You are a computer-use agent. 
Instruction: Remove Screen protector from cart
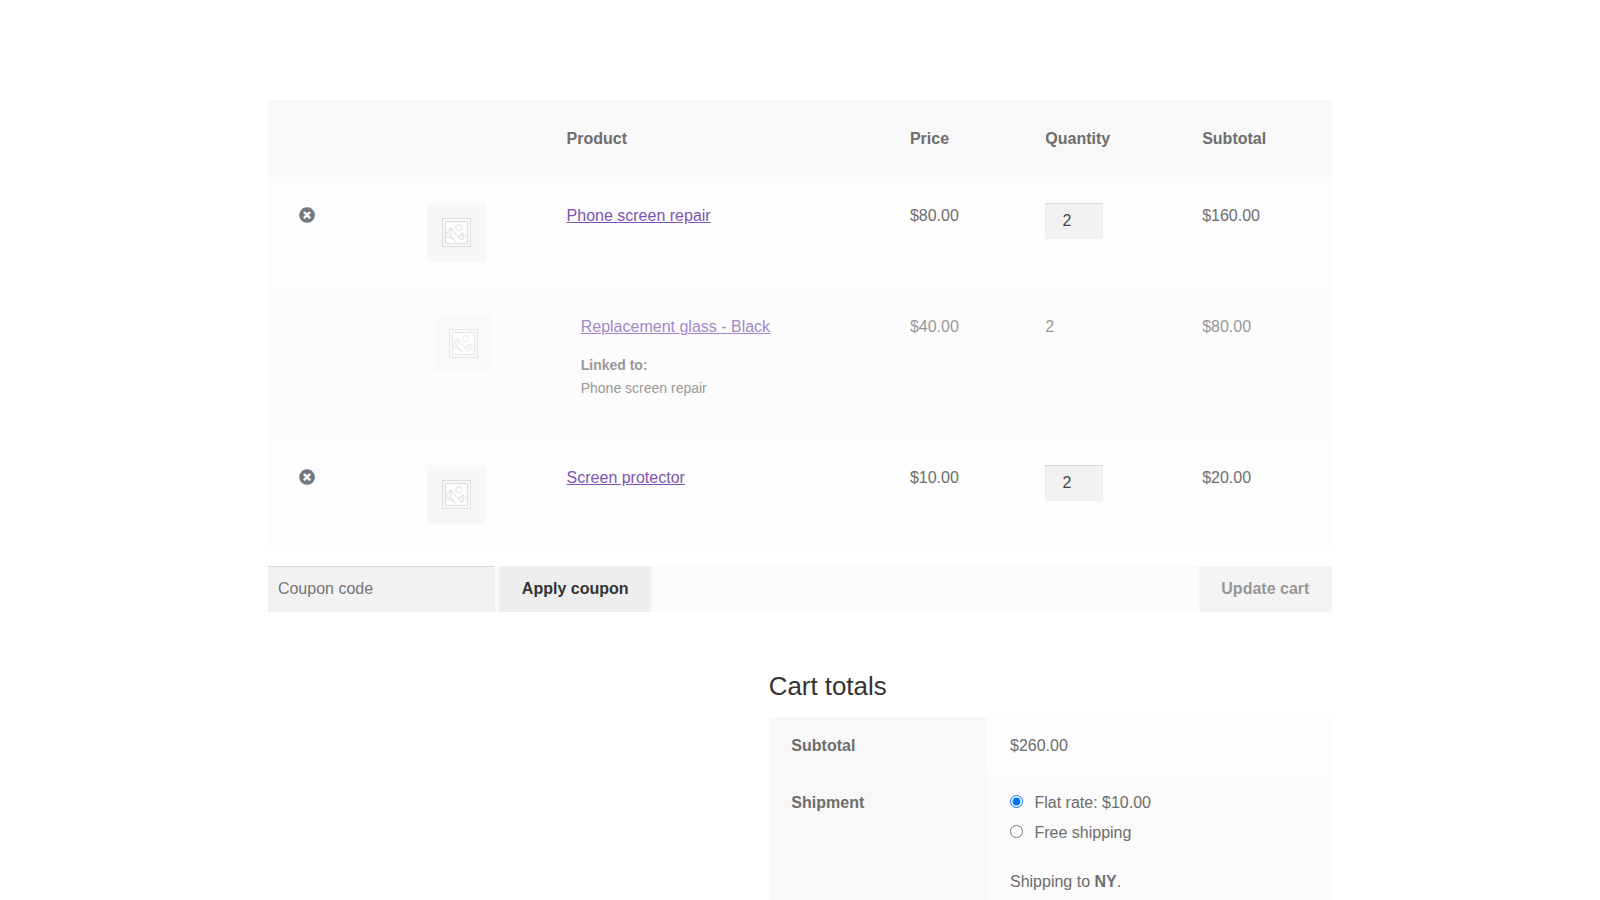307,477
